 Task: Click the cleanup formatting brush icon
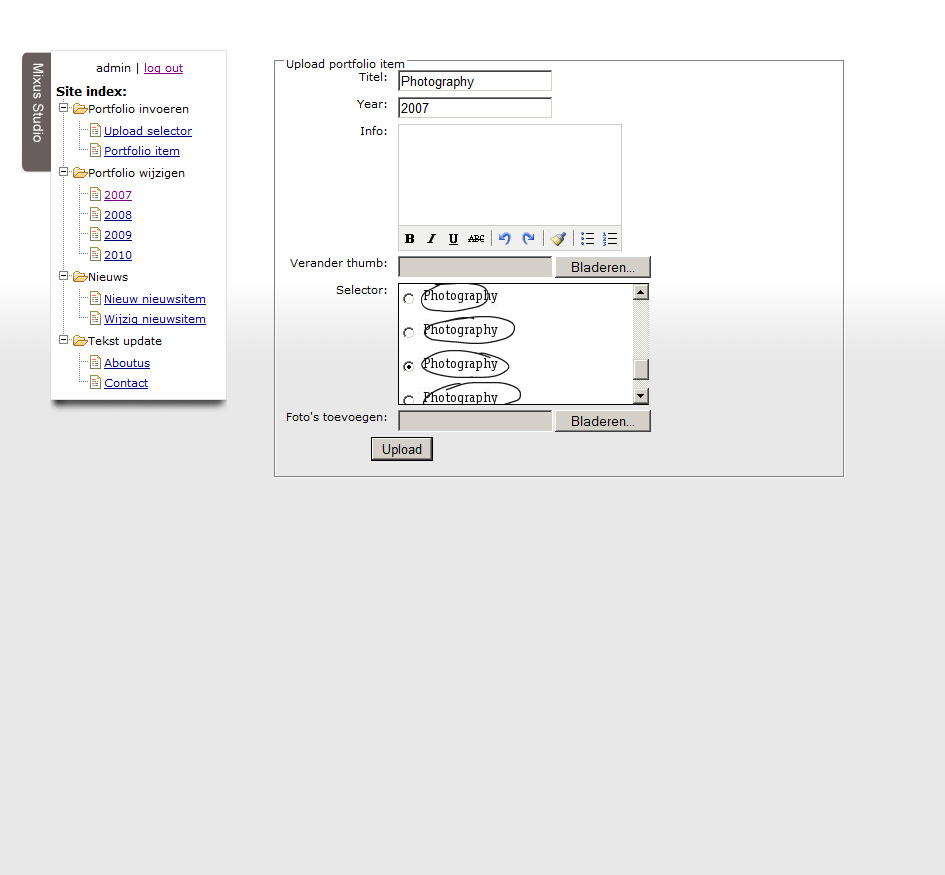tap(558, 239)
